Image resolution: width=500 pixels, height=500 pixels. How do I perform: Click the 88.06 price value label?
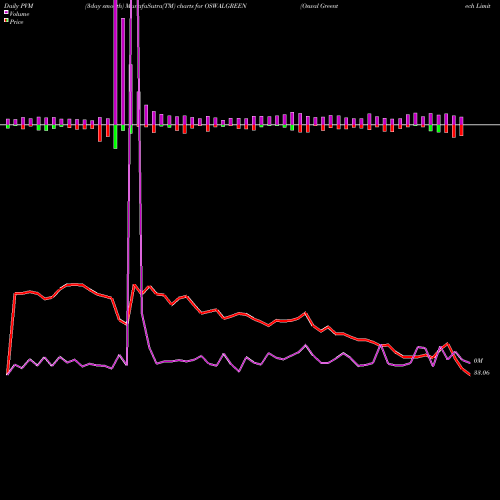click(482, 373)
